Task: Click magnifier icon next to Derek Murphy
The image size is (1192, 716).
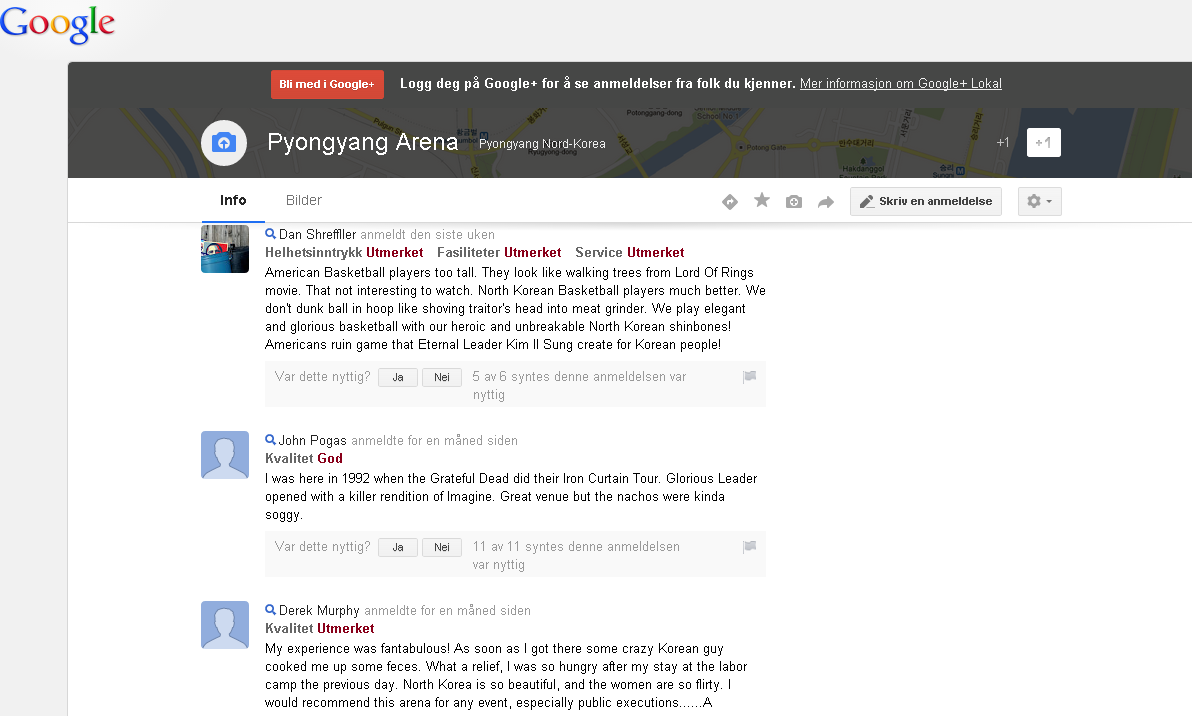Action: pos(270,610)
